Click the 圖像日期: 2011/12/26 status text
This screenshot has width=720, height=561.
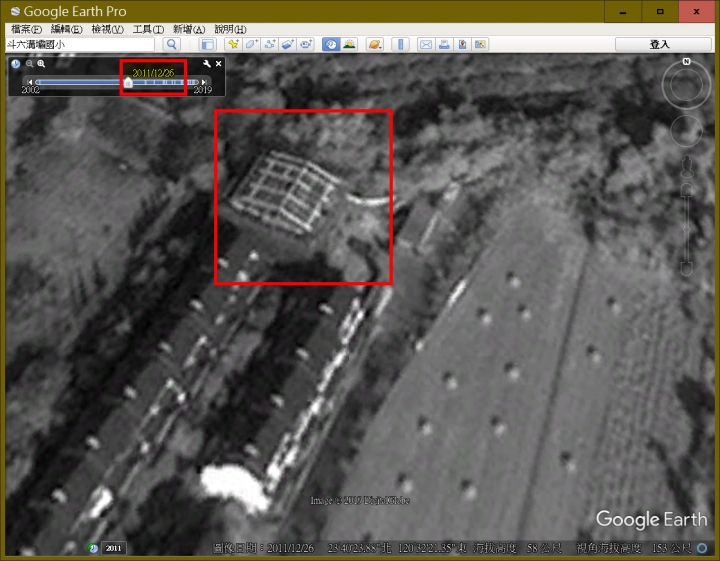[x=264, y=548]
